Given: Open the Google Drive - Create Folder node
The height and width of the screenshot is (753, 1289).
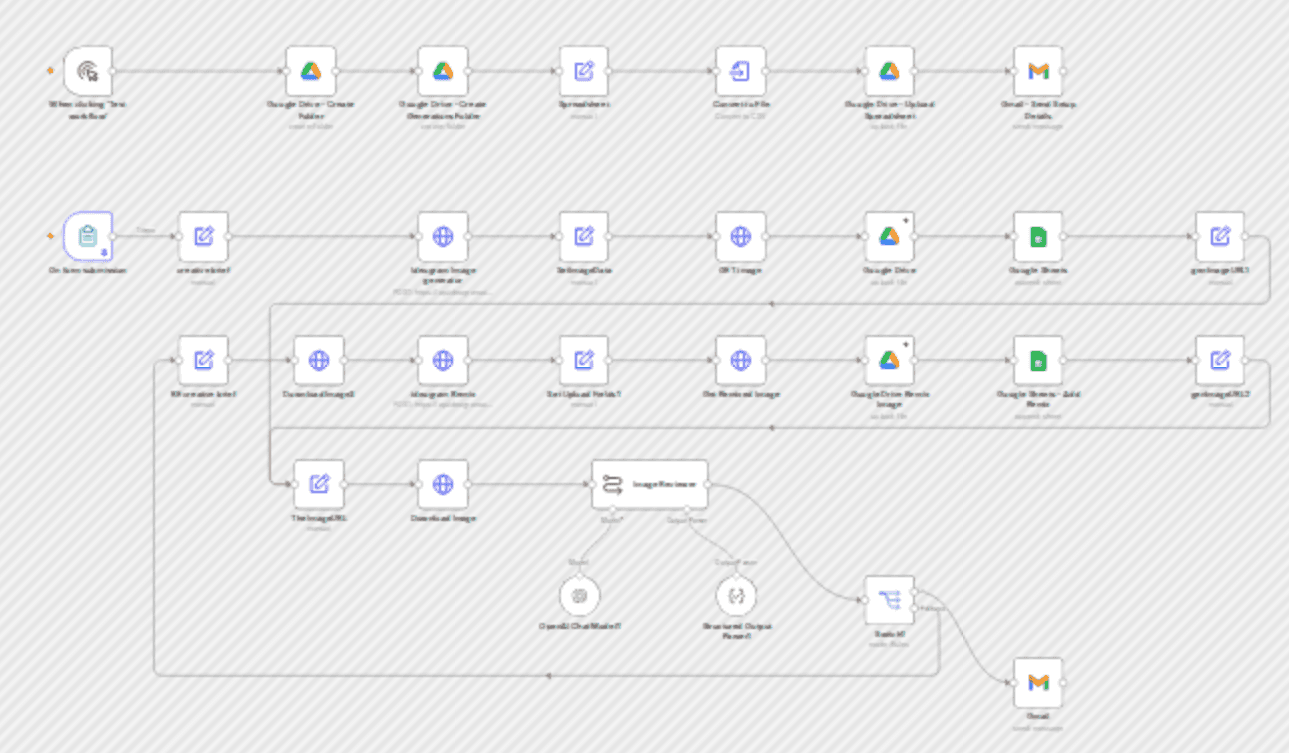Looking at the screenshot, I should click(310, 71).
